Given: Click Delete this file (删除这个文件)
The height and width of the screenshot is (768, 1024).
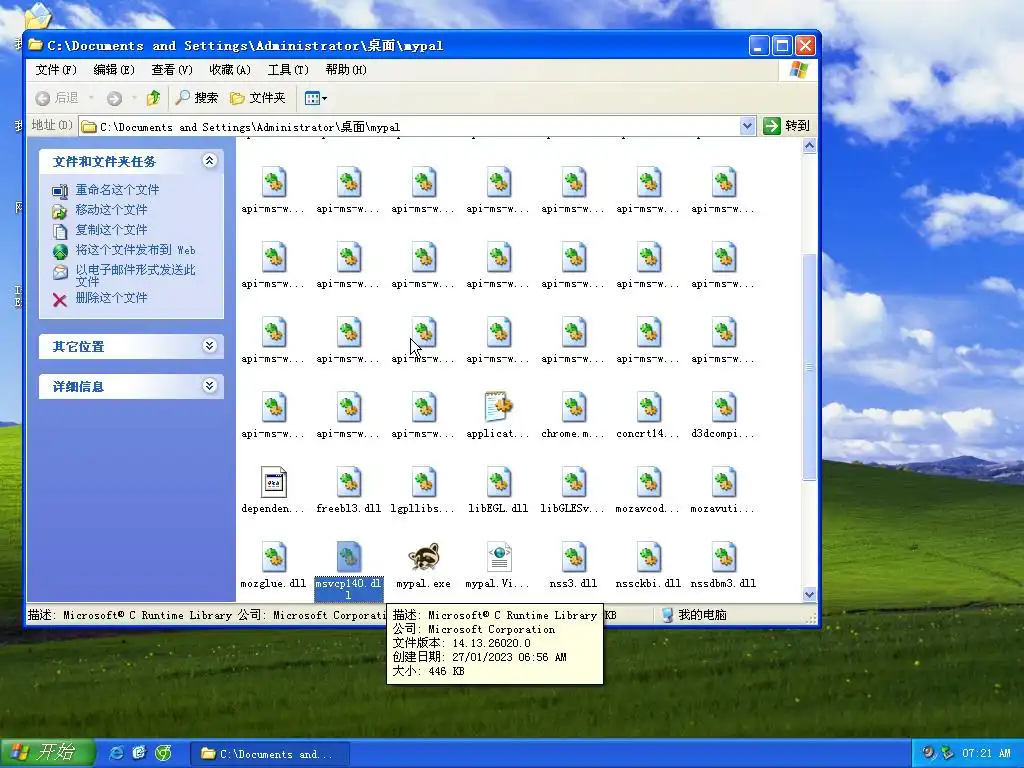Looking at the screenshot, I should pos(111,298).
